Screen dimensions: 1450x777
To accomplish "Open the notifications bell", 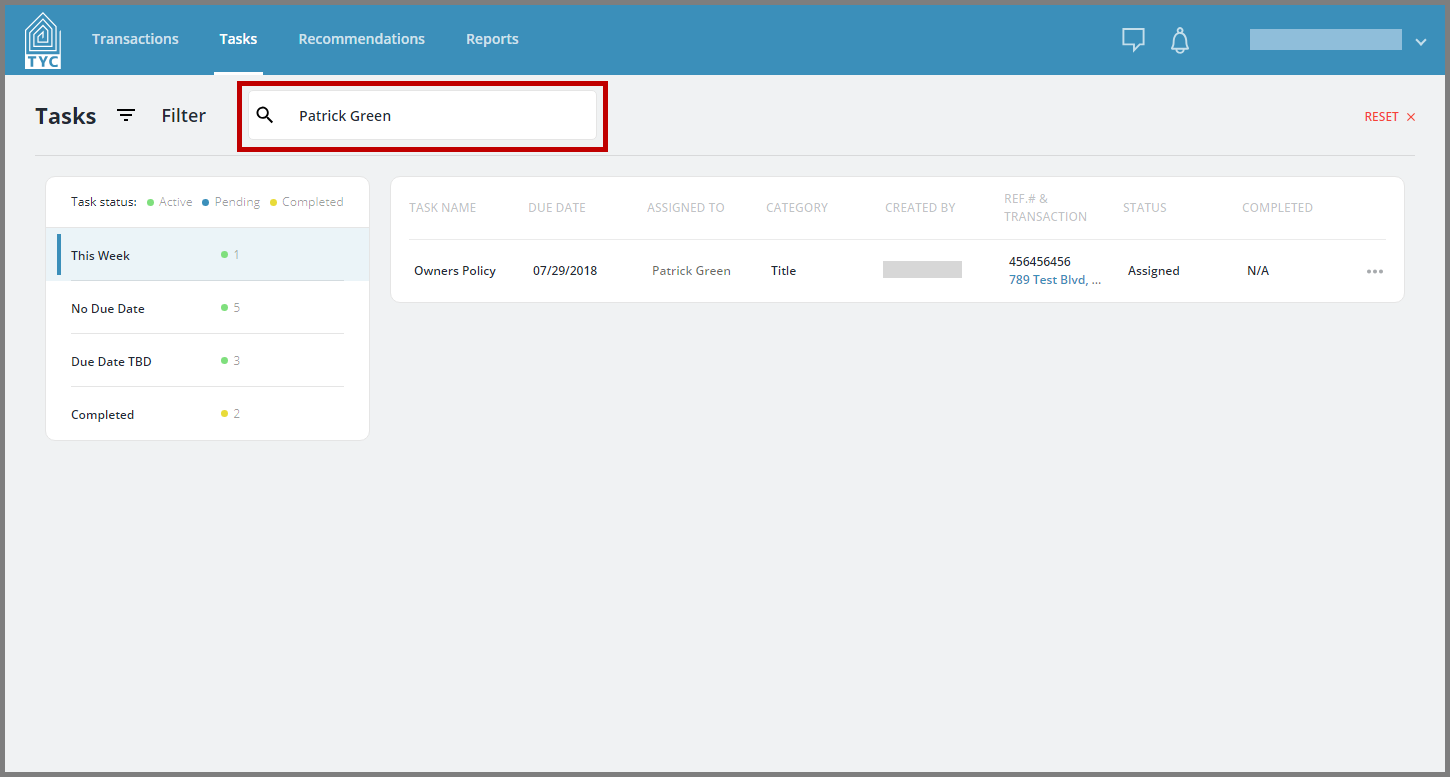I will pyautogui.click(x=1180, y=40).
